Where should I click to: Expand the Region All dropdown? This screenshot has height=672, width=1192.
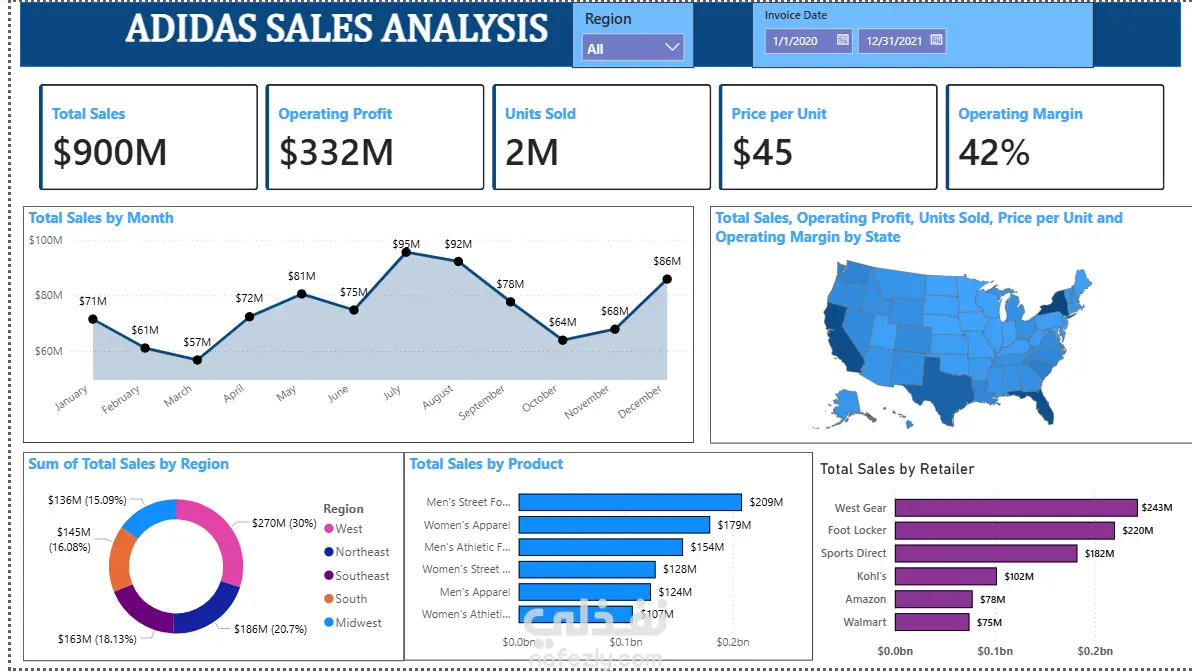(632, 48)
